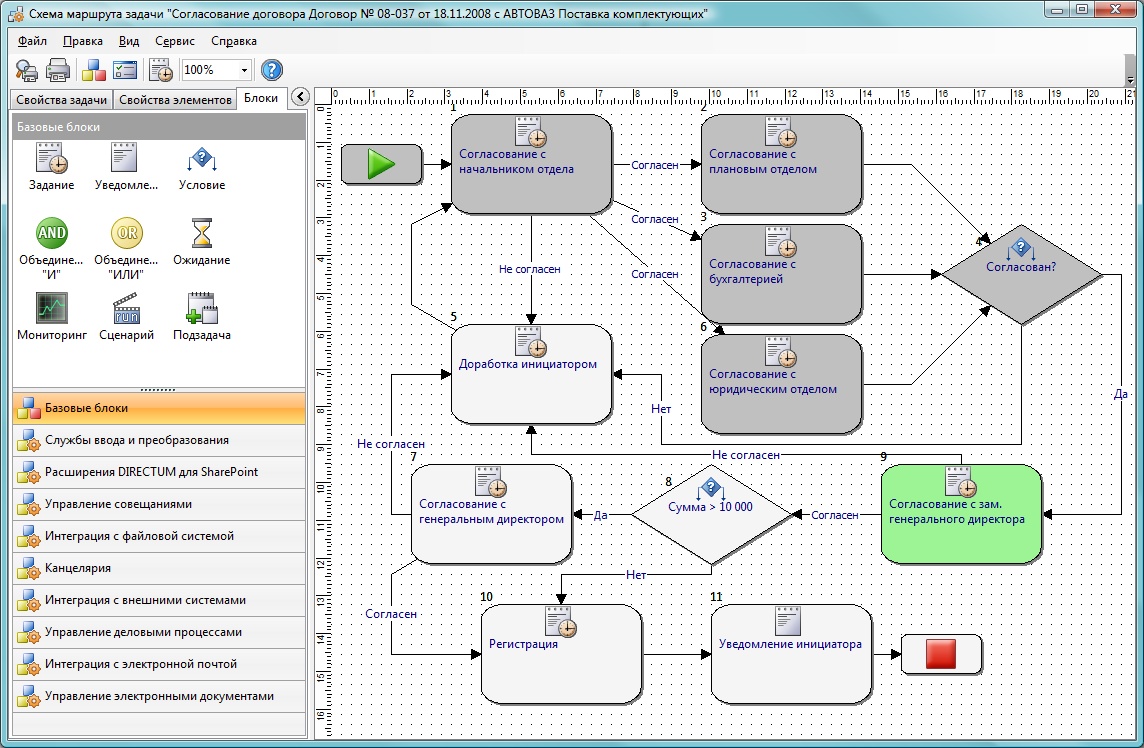
Task: Expand Управление электронными документами group
Action: tap(159, 696)
